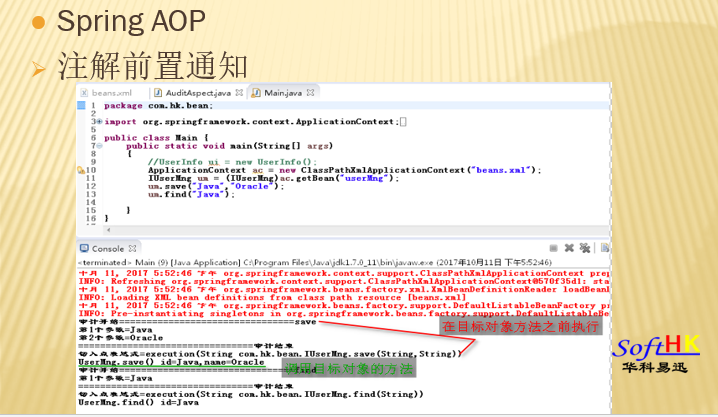The width and height of the screenshot is (718, 417).
Task: Click the Console view monitor icon
Action: (84, 248)
